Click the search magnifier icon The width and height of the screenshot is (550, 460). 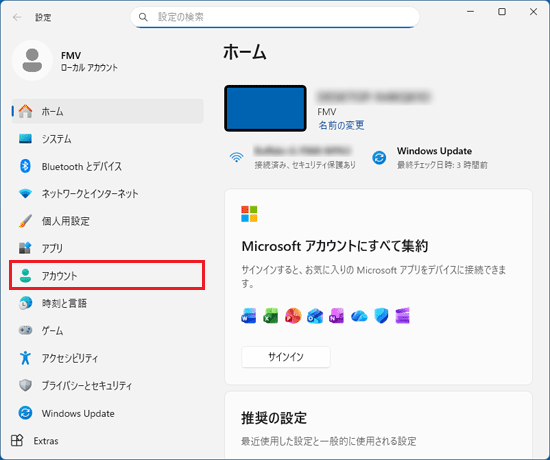[143, 17]
